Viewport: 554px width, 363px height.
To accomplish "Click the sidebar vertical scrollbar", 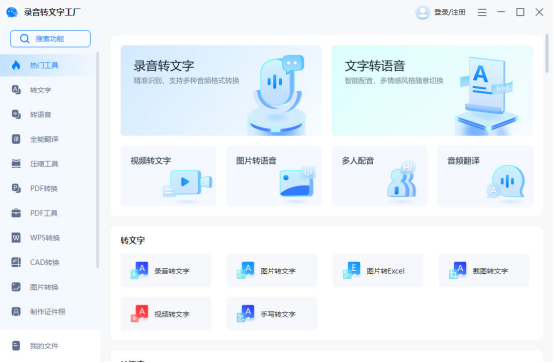I will coord(98,160).
